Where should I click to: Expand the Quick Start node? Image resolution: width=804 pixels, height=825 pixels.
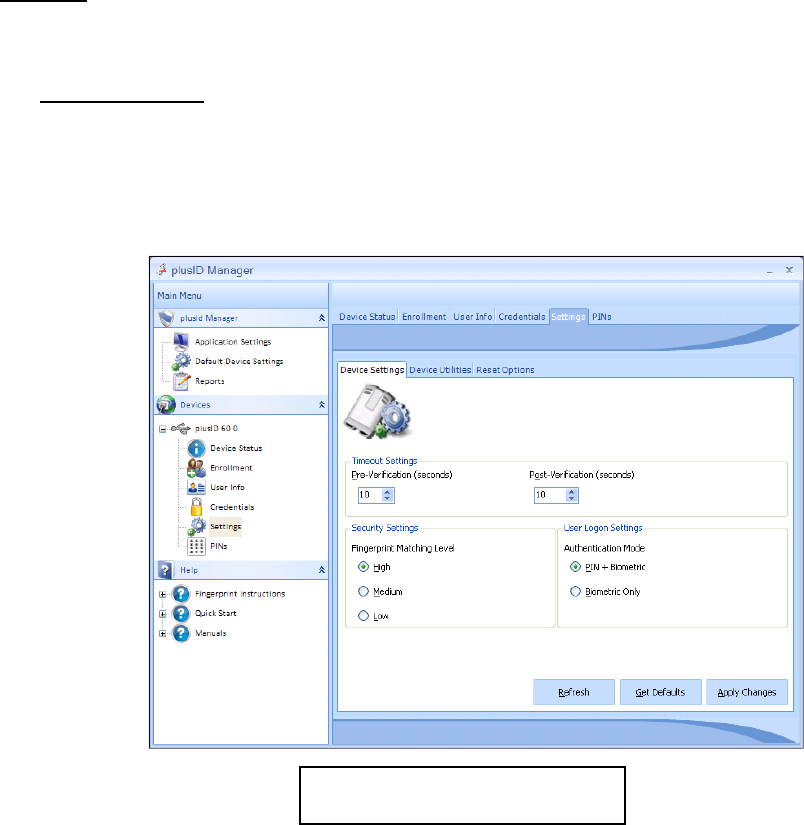(x=163, y=614)
